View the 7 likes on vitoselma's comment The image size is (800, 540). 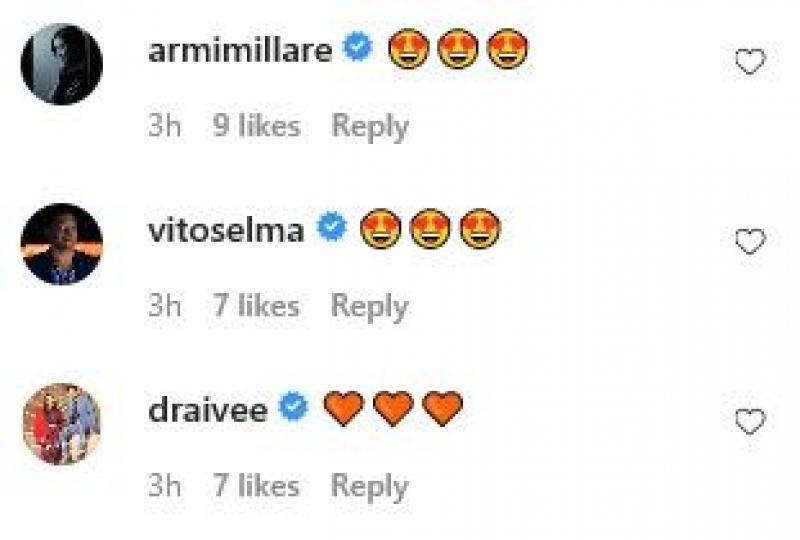(257, 305)
